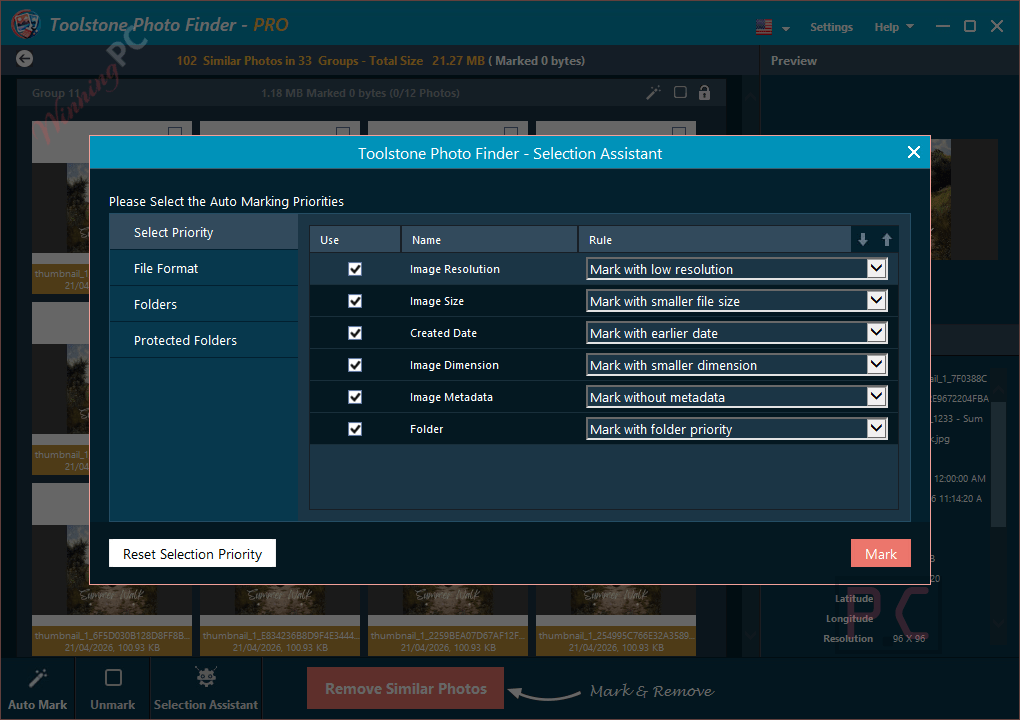This screenshot has width=1020, height=720.
Task: Click the Group 11 auto-mark wand icon
Action: 653,92
